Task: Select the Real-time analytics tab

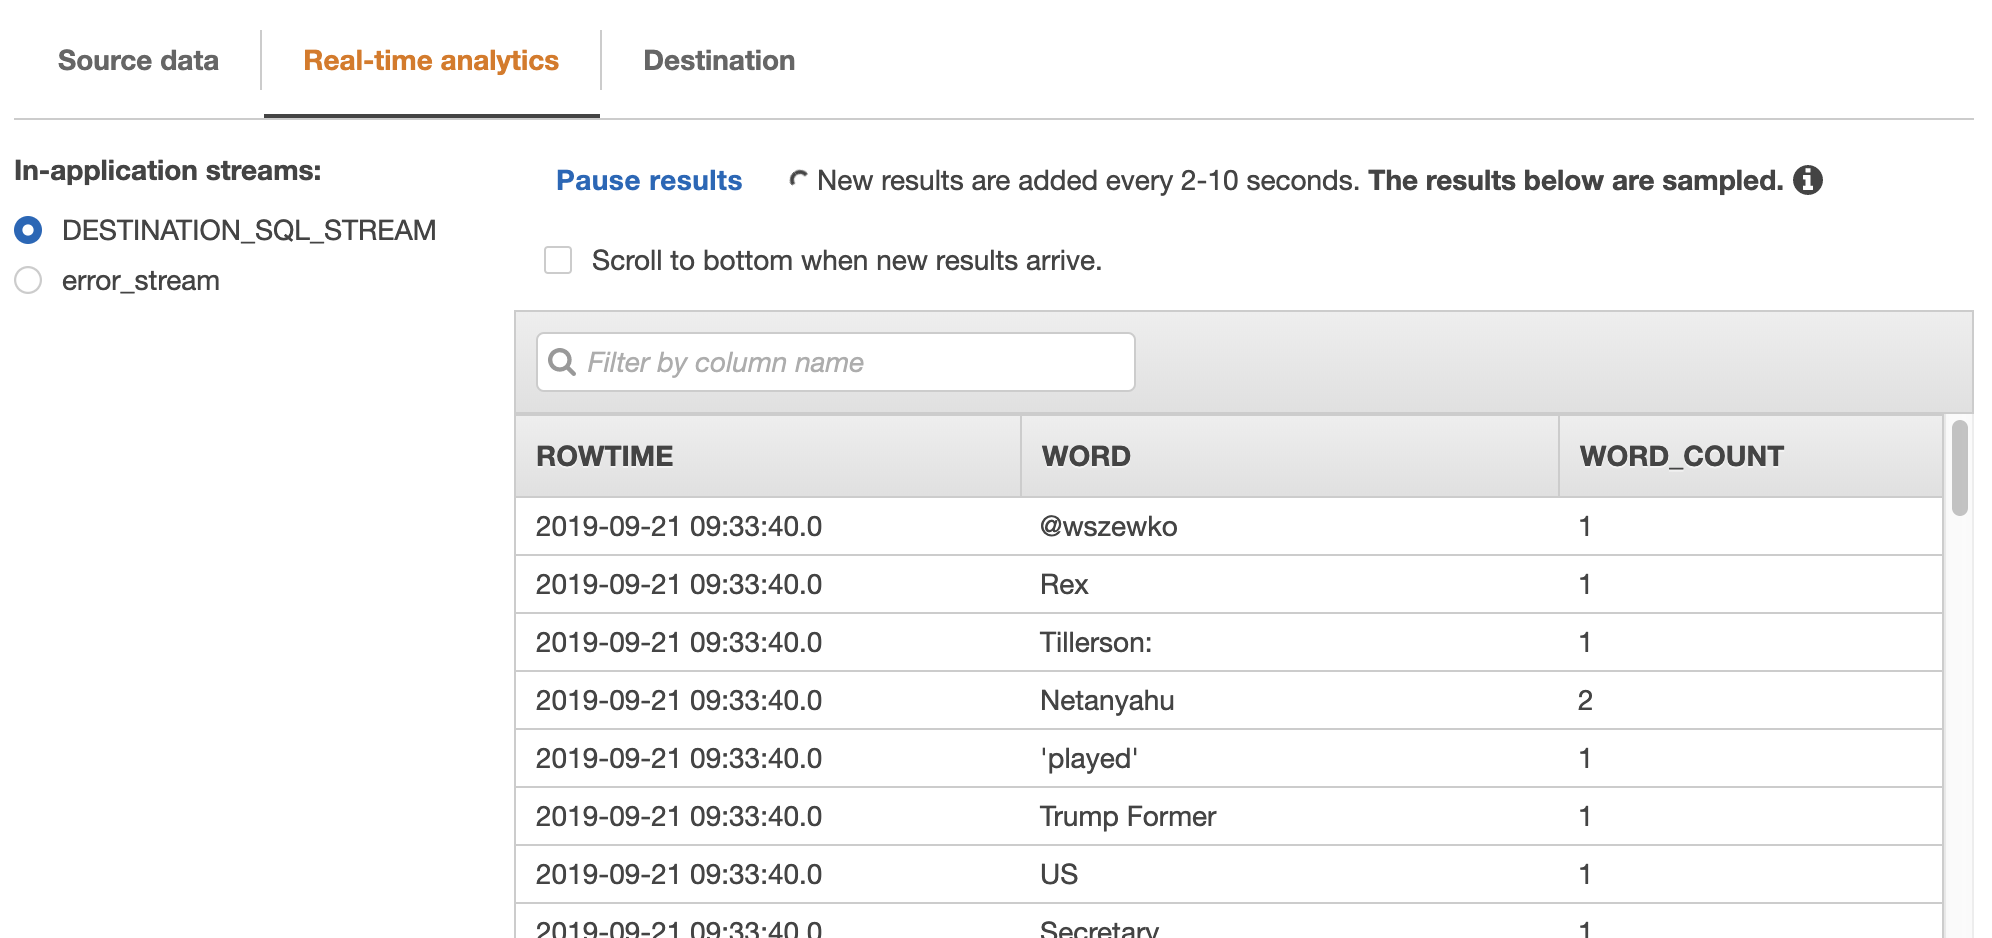Action: [x=432, y=60]
